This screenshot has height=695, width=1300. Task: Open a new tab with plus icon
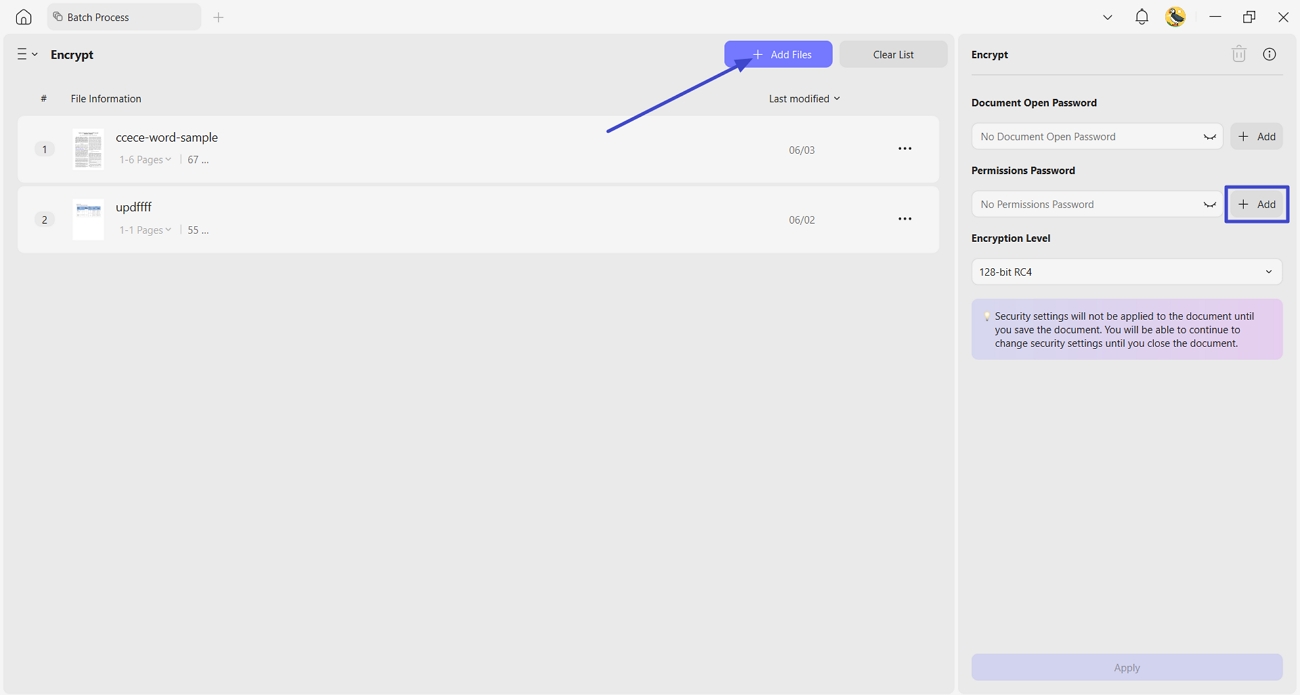click(218, 17)
